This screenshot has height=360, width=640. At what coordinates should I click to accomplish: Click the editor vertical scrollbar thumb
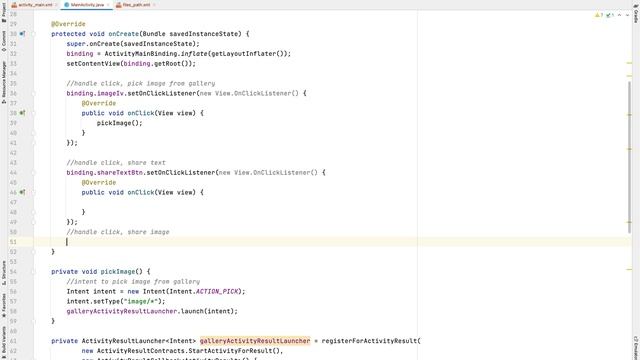[x=629, y=157]
